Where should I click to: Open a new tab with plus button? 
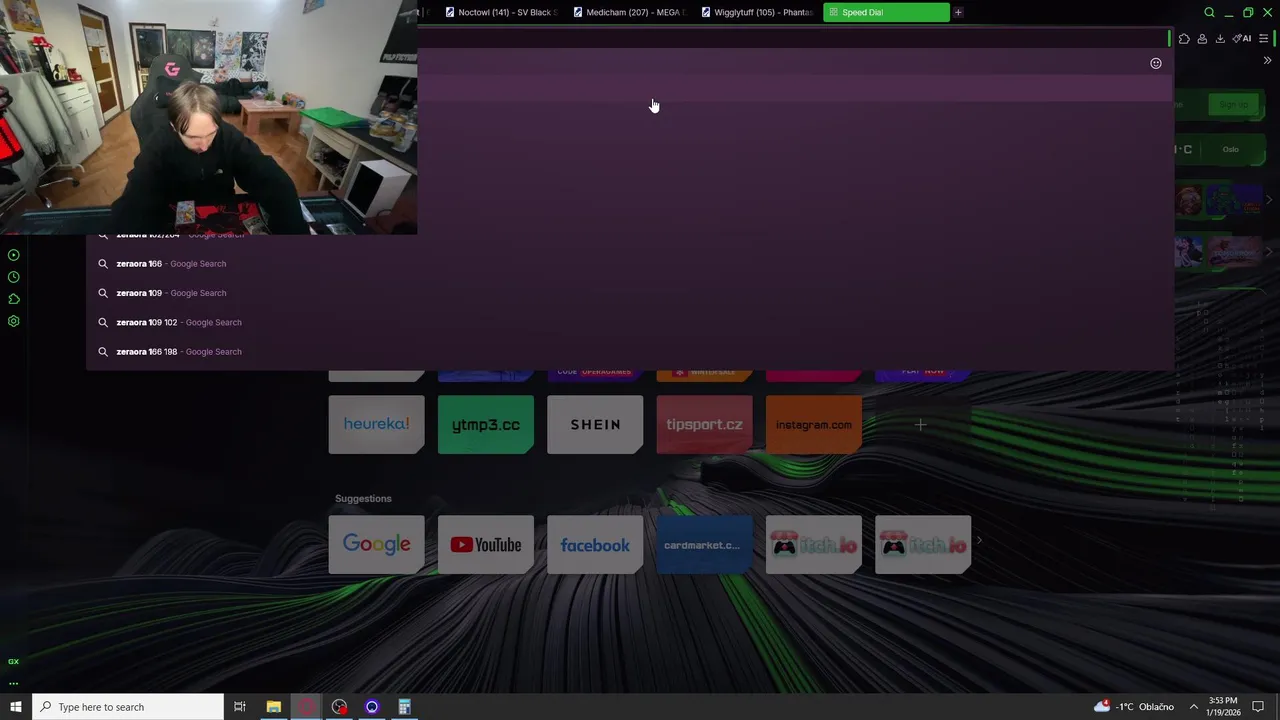coord(958,12)
